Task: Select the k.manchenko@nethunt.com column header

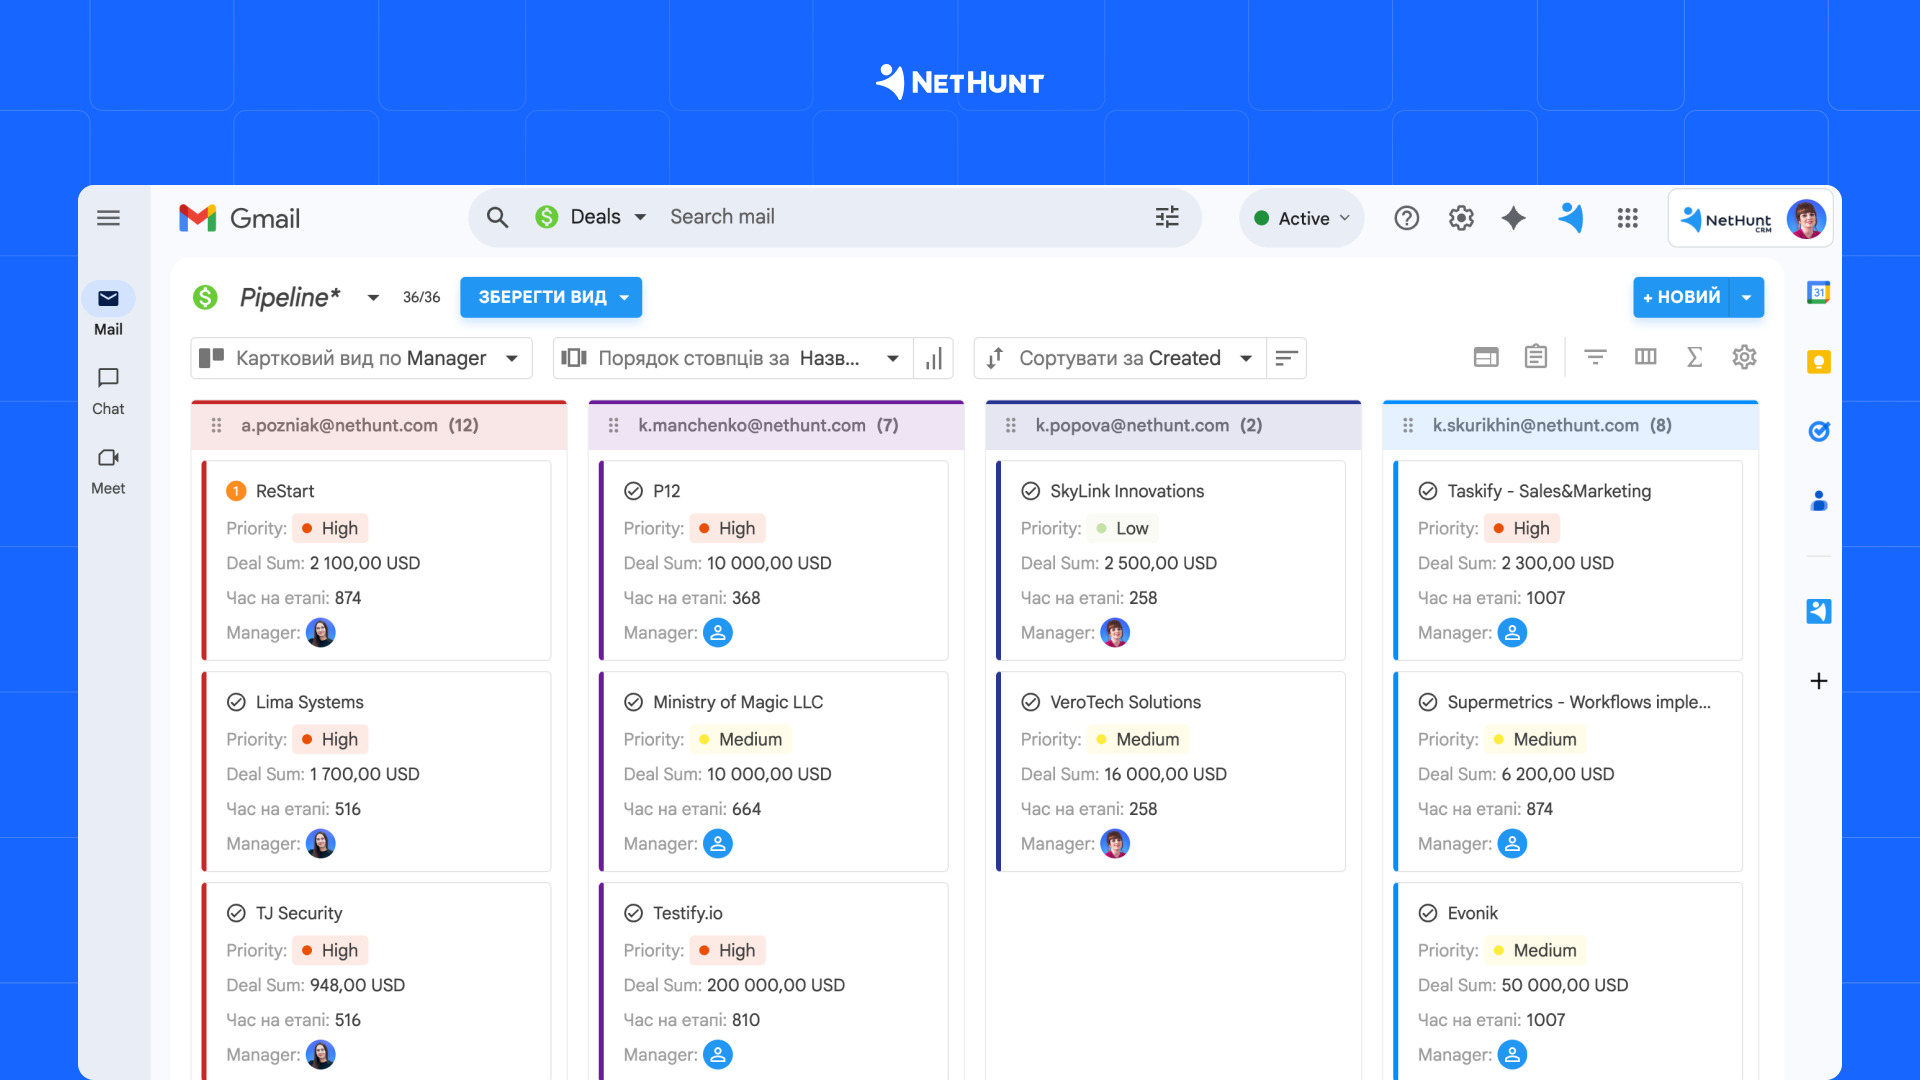Action: pos(776,425)
